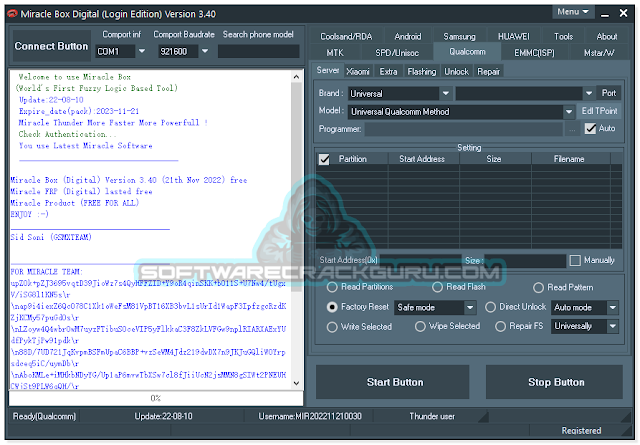Open the Menu dropdown in title bar

[573, 12]
